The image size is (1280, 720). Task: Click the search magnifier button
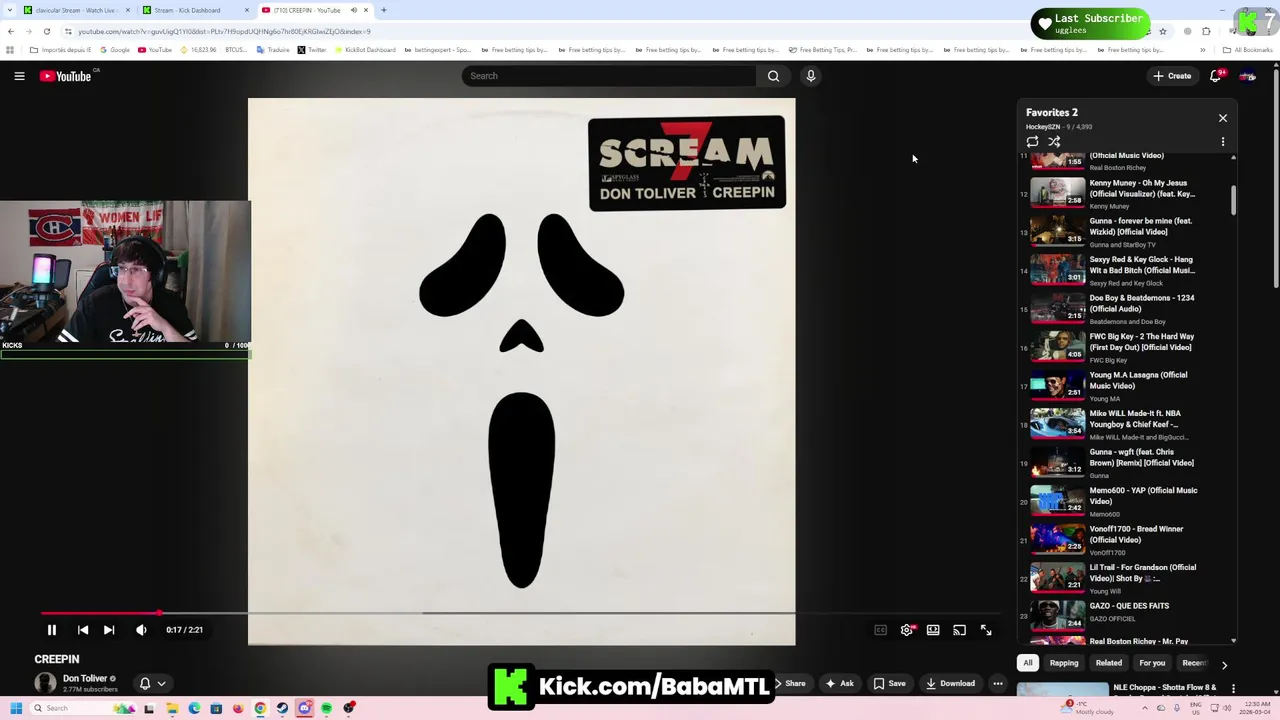[x=773, y=76]
